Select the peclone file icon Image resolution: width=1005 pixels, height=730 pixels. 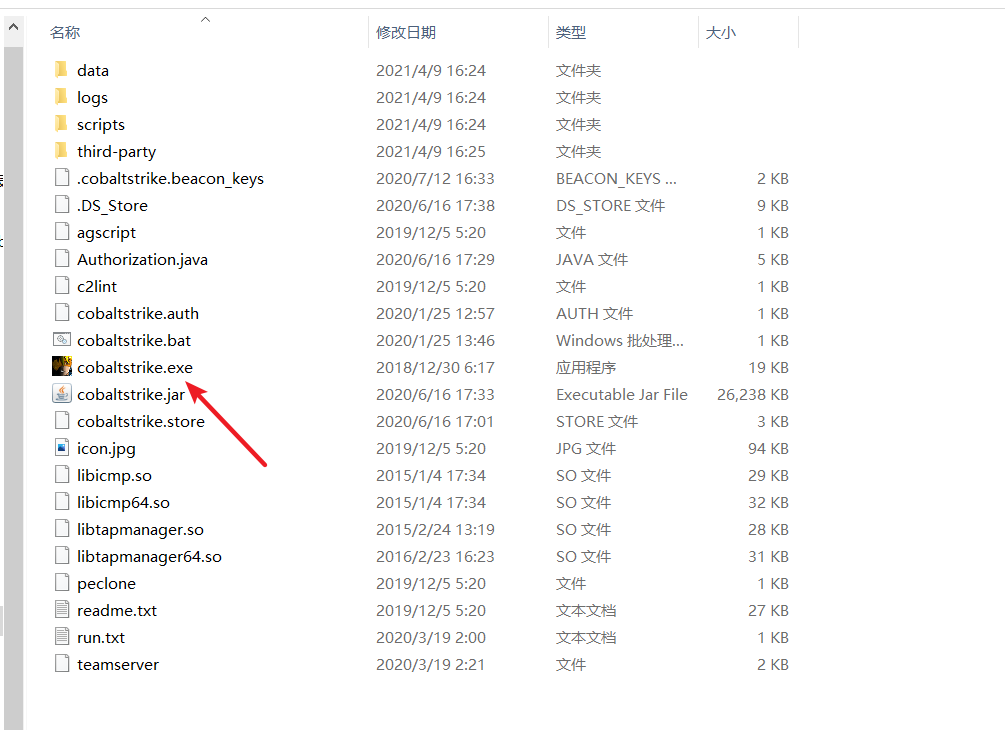click(62, 583)
